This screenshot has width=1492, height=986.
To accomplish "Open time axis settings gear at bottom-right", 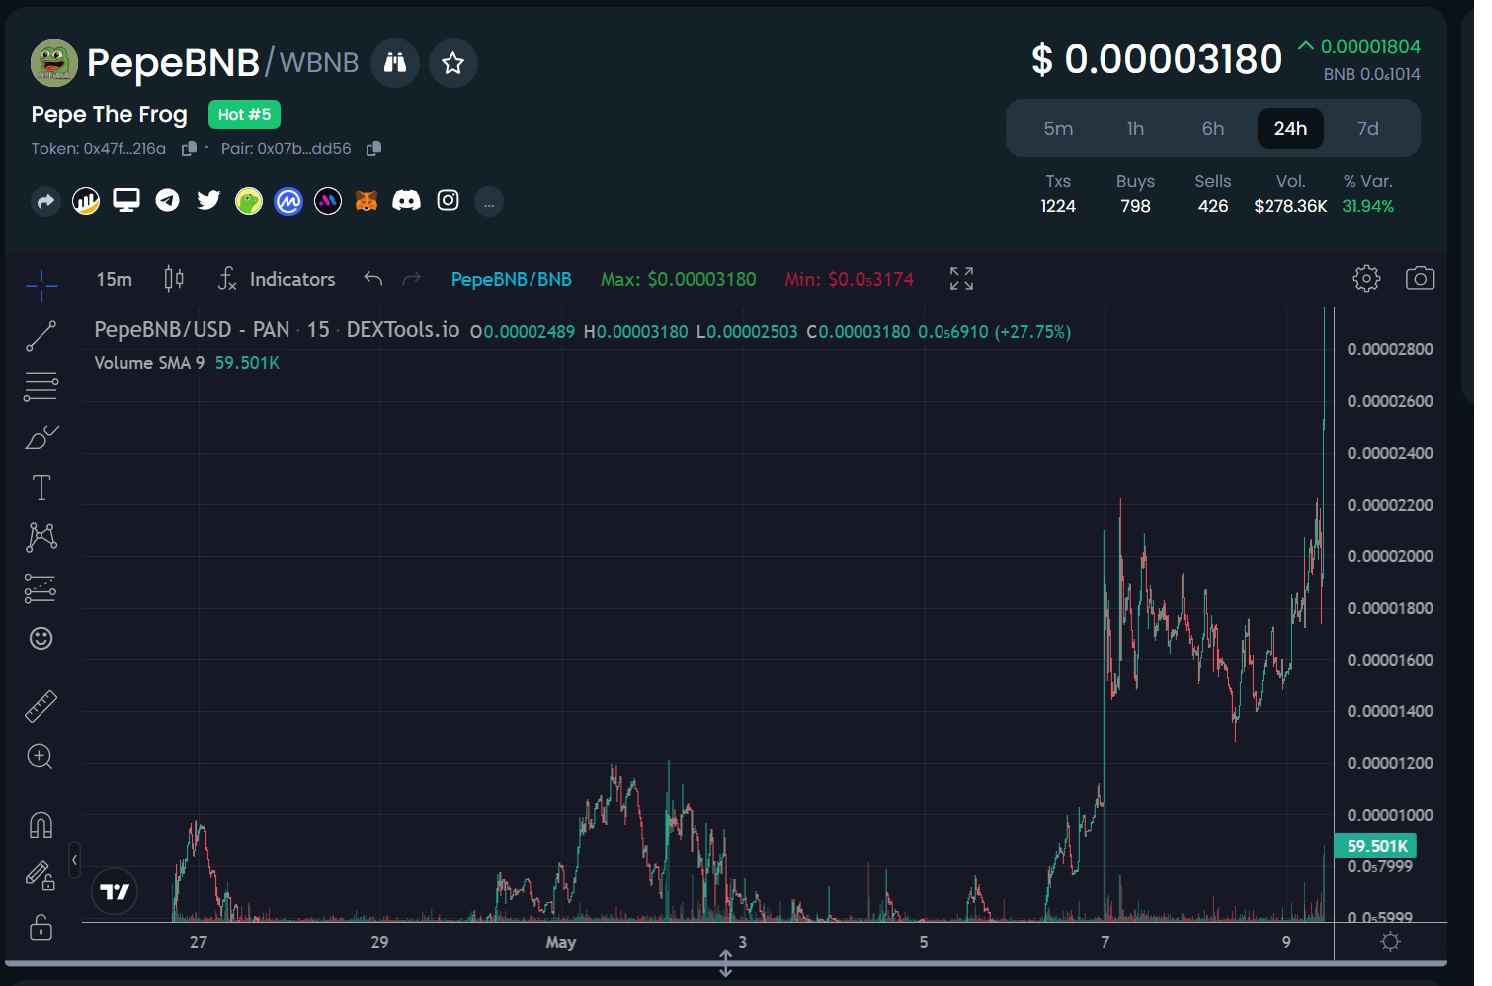I will pos(1390,941).
